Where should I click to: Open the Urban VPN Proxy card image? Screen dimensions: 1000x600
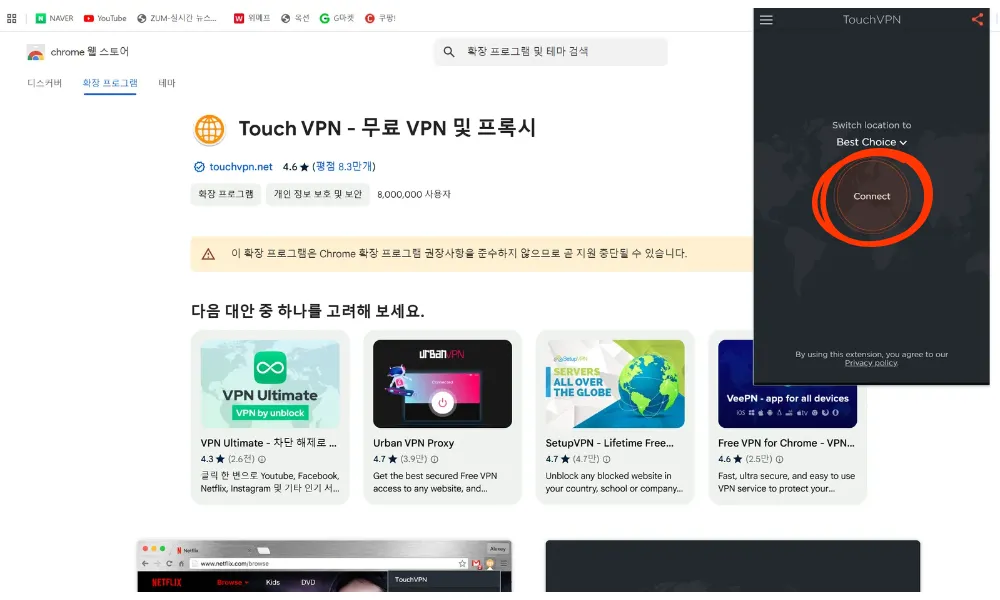click(442, 384)
